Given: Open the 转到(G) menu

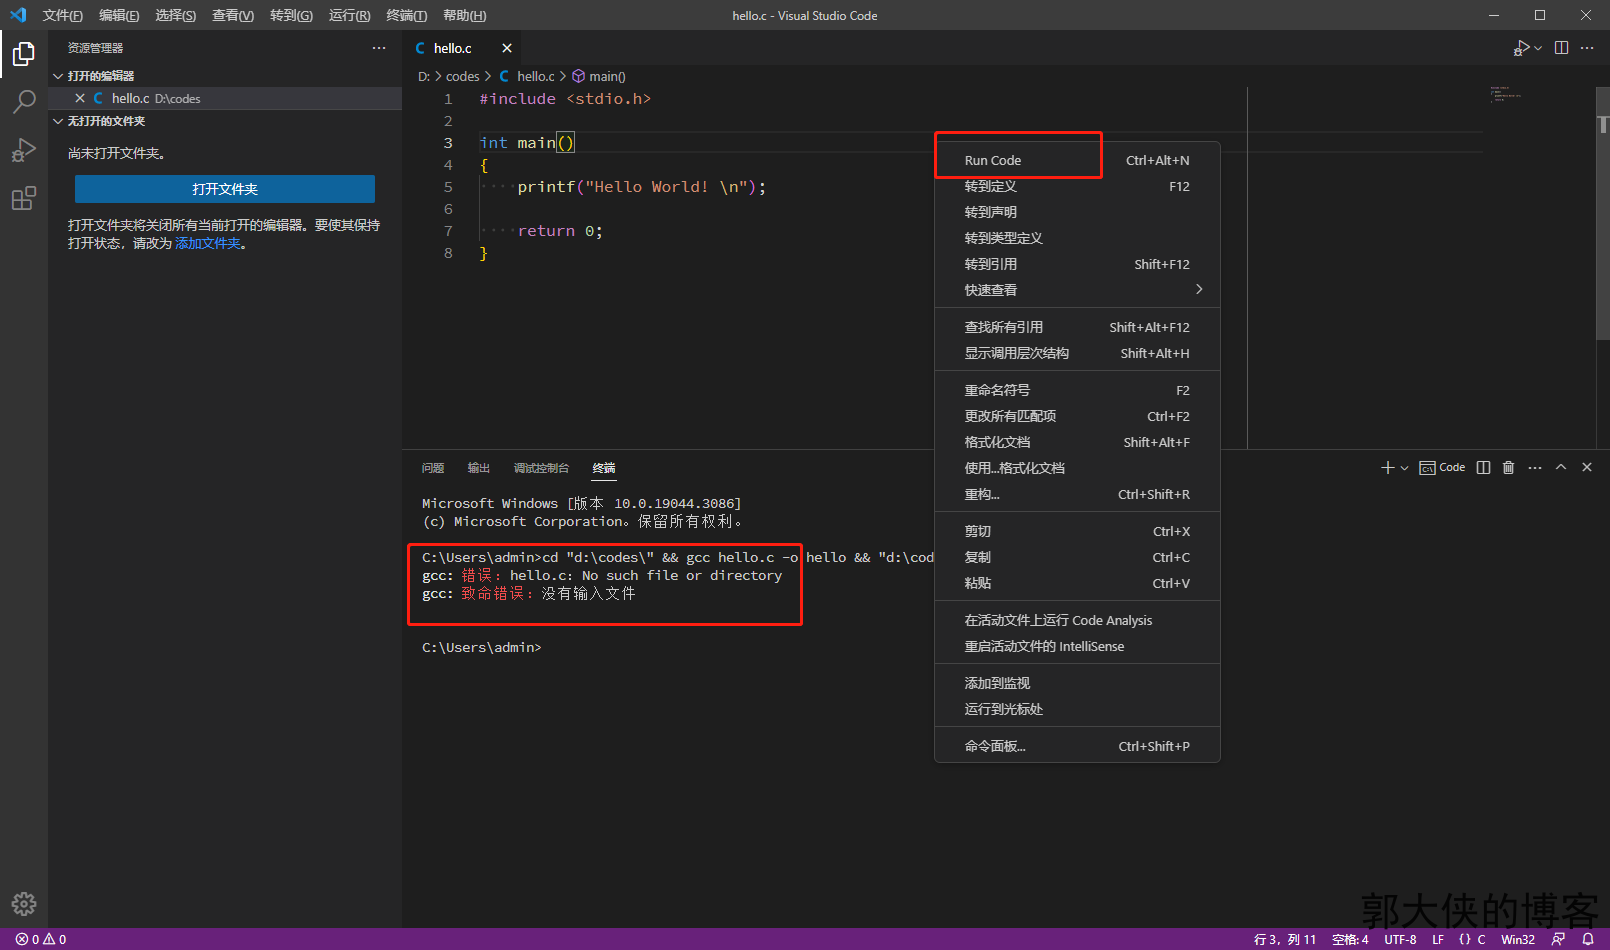Looking at the screenshot, I should click(x=291, y=15).
